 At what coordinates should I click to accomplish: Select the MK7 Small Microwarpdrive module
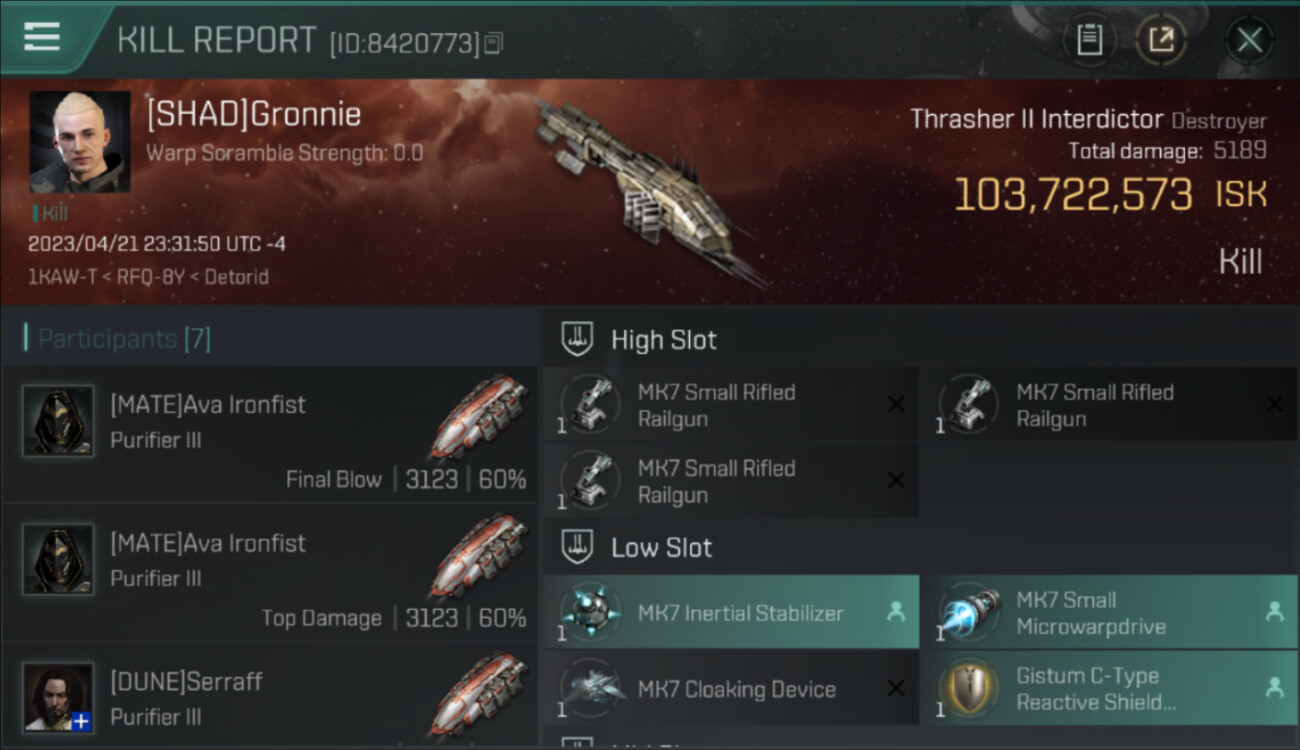1110,613
